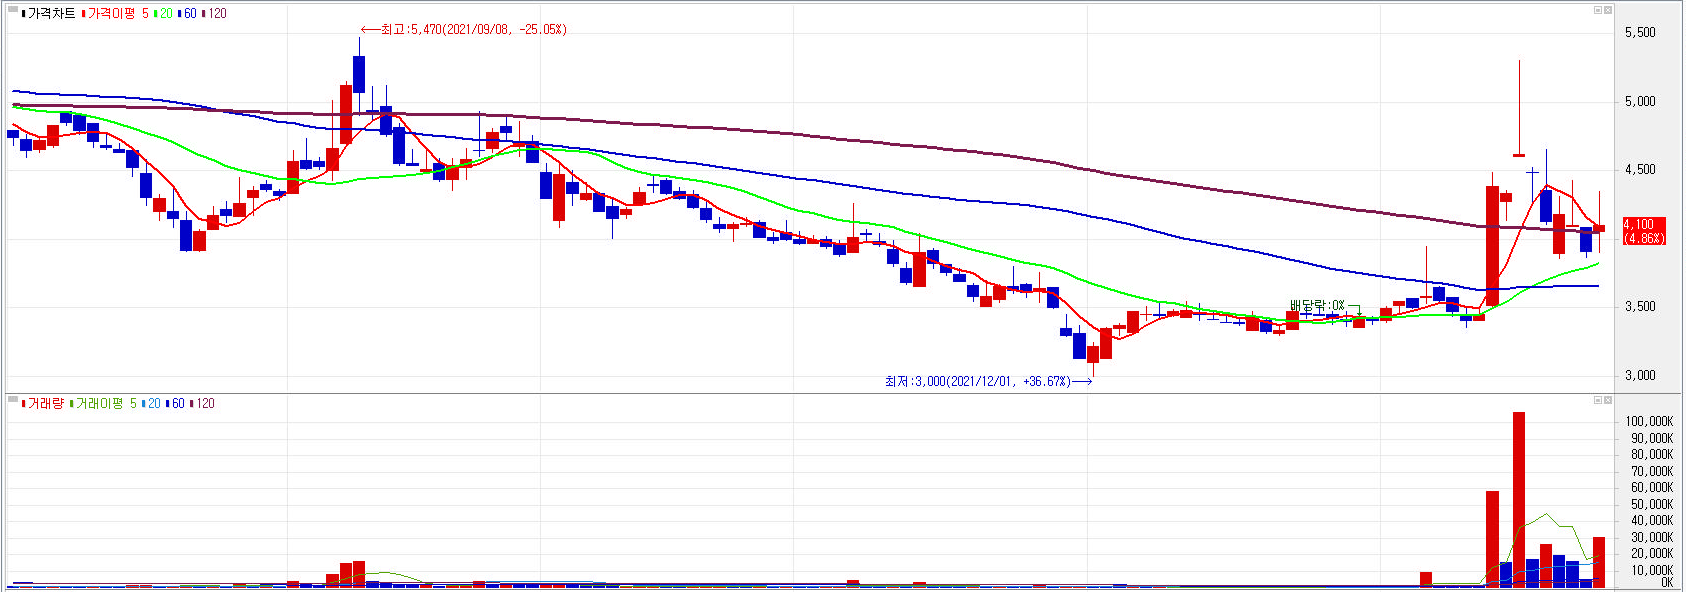
Task: Click the candle at the 5,470 high
Action: pos(359,74)
